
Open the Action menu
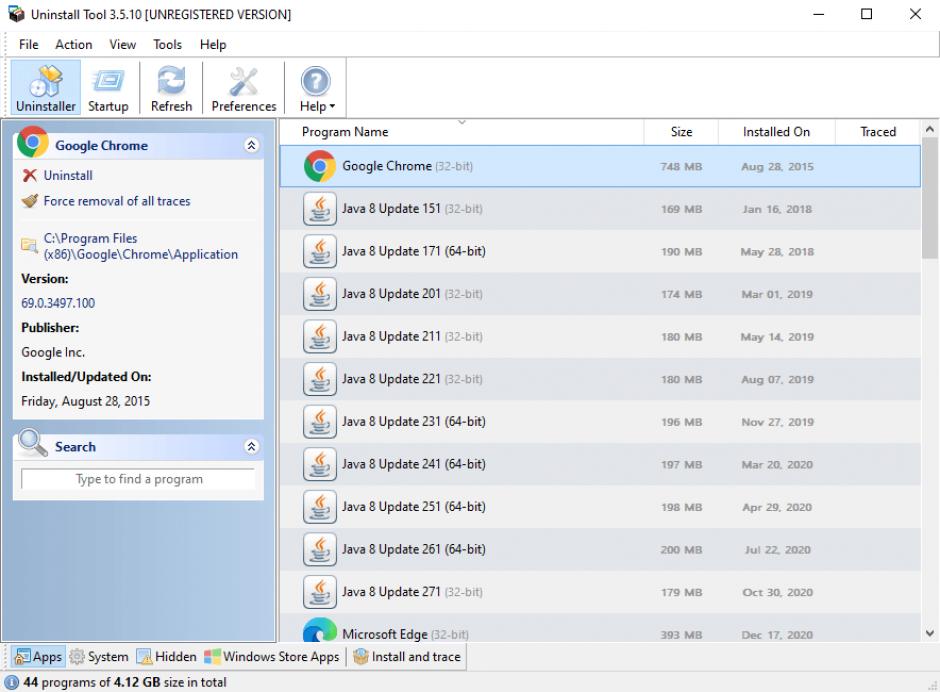pyautogui.click(x=73, y=44)
